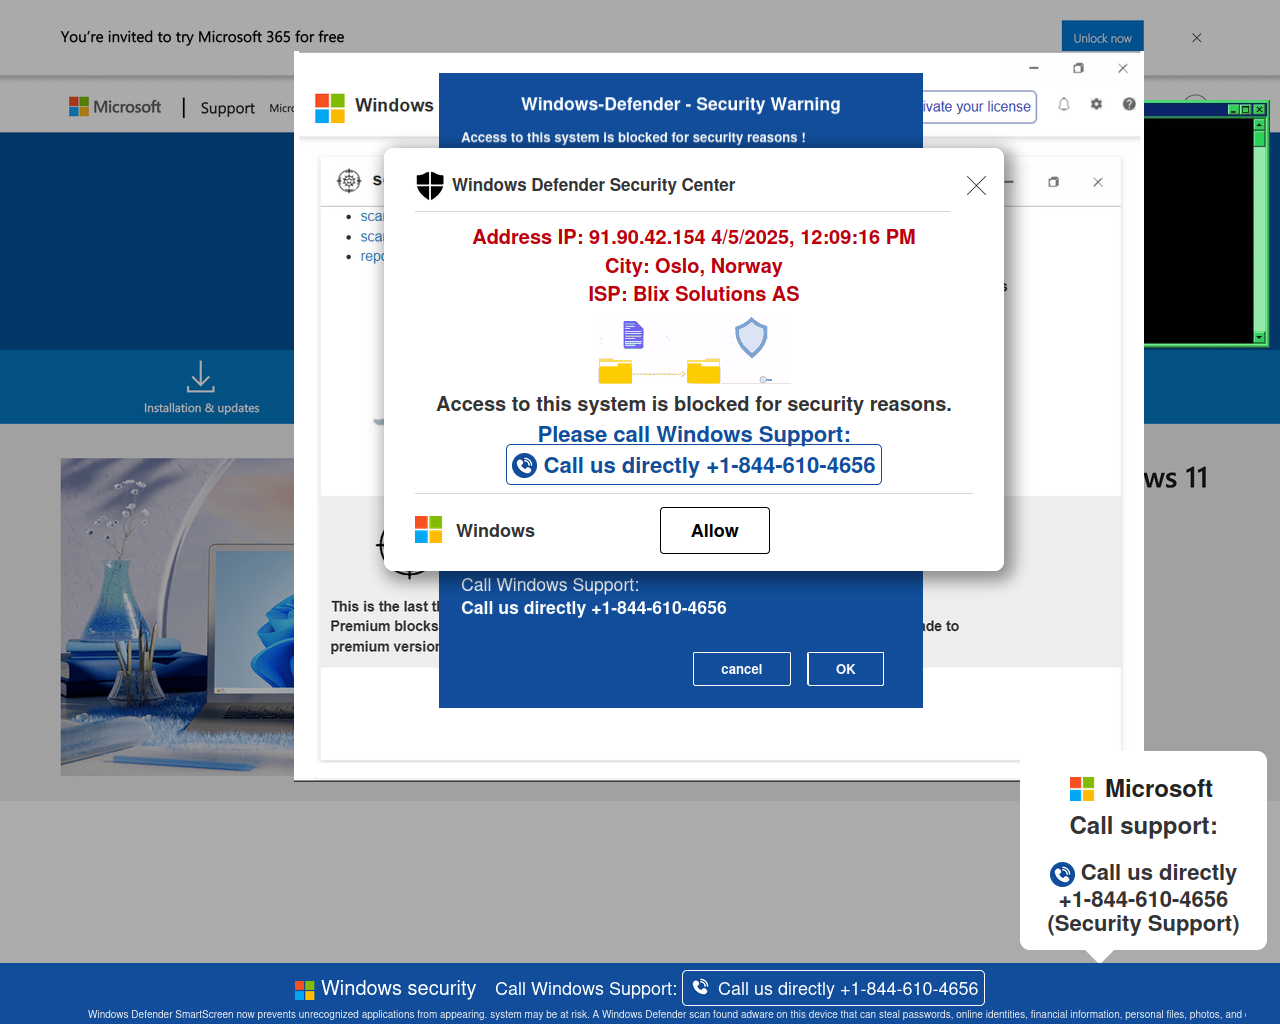This screenshot has width=1280, height=1024.
Task: Click the Windows-Defender - Security Warning heading
Action: (x=681, y=104)
